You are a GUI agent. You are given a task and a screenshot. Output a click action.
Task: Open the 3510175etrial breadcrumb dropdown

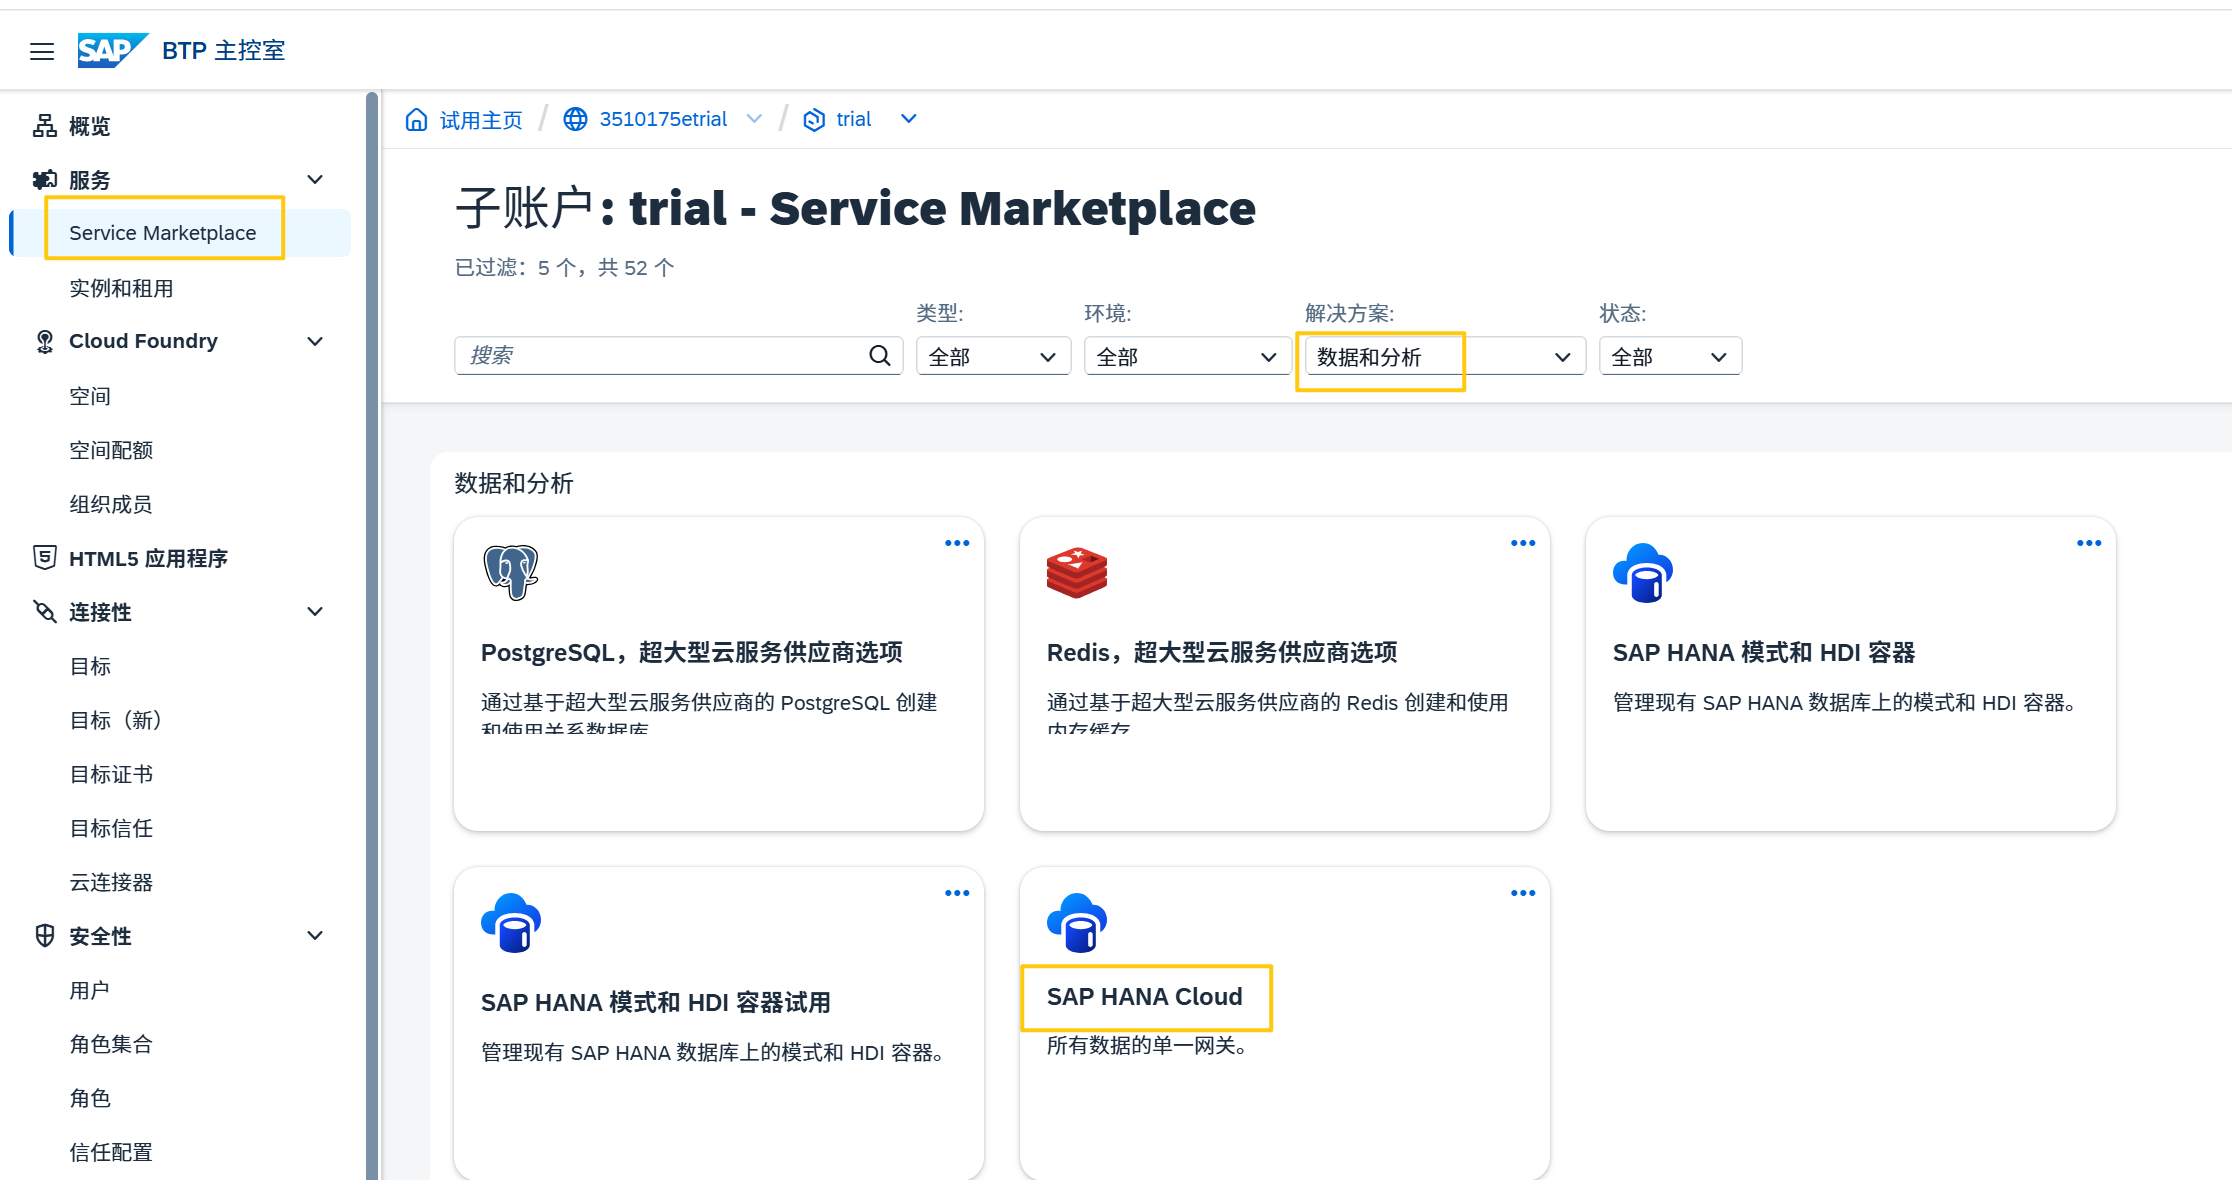755,120
